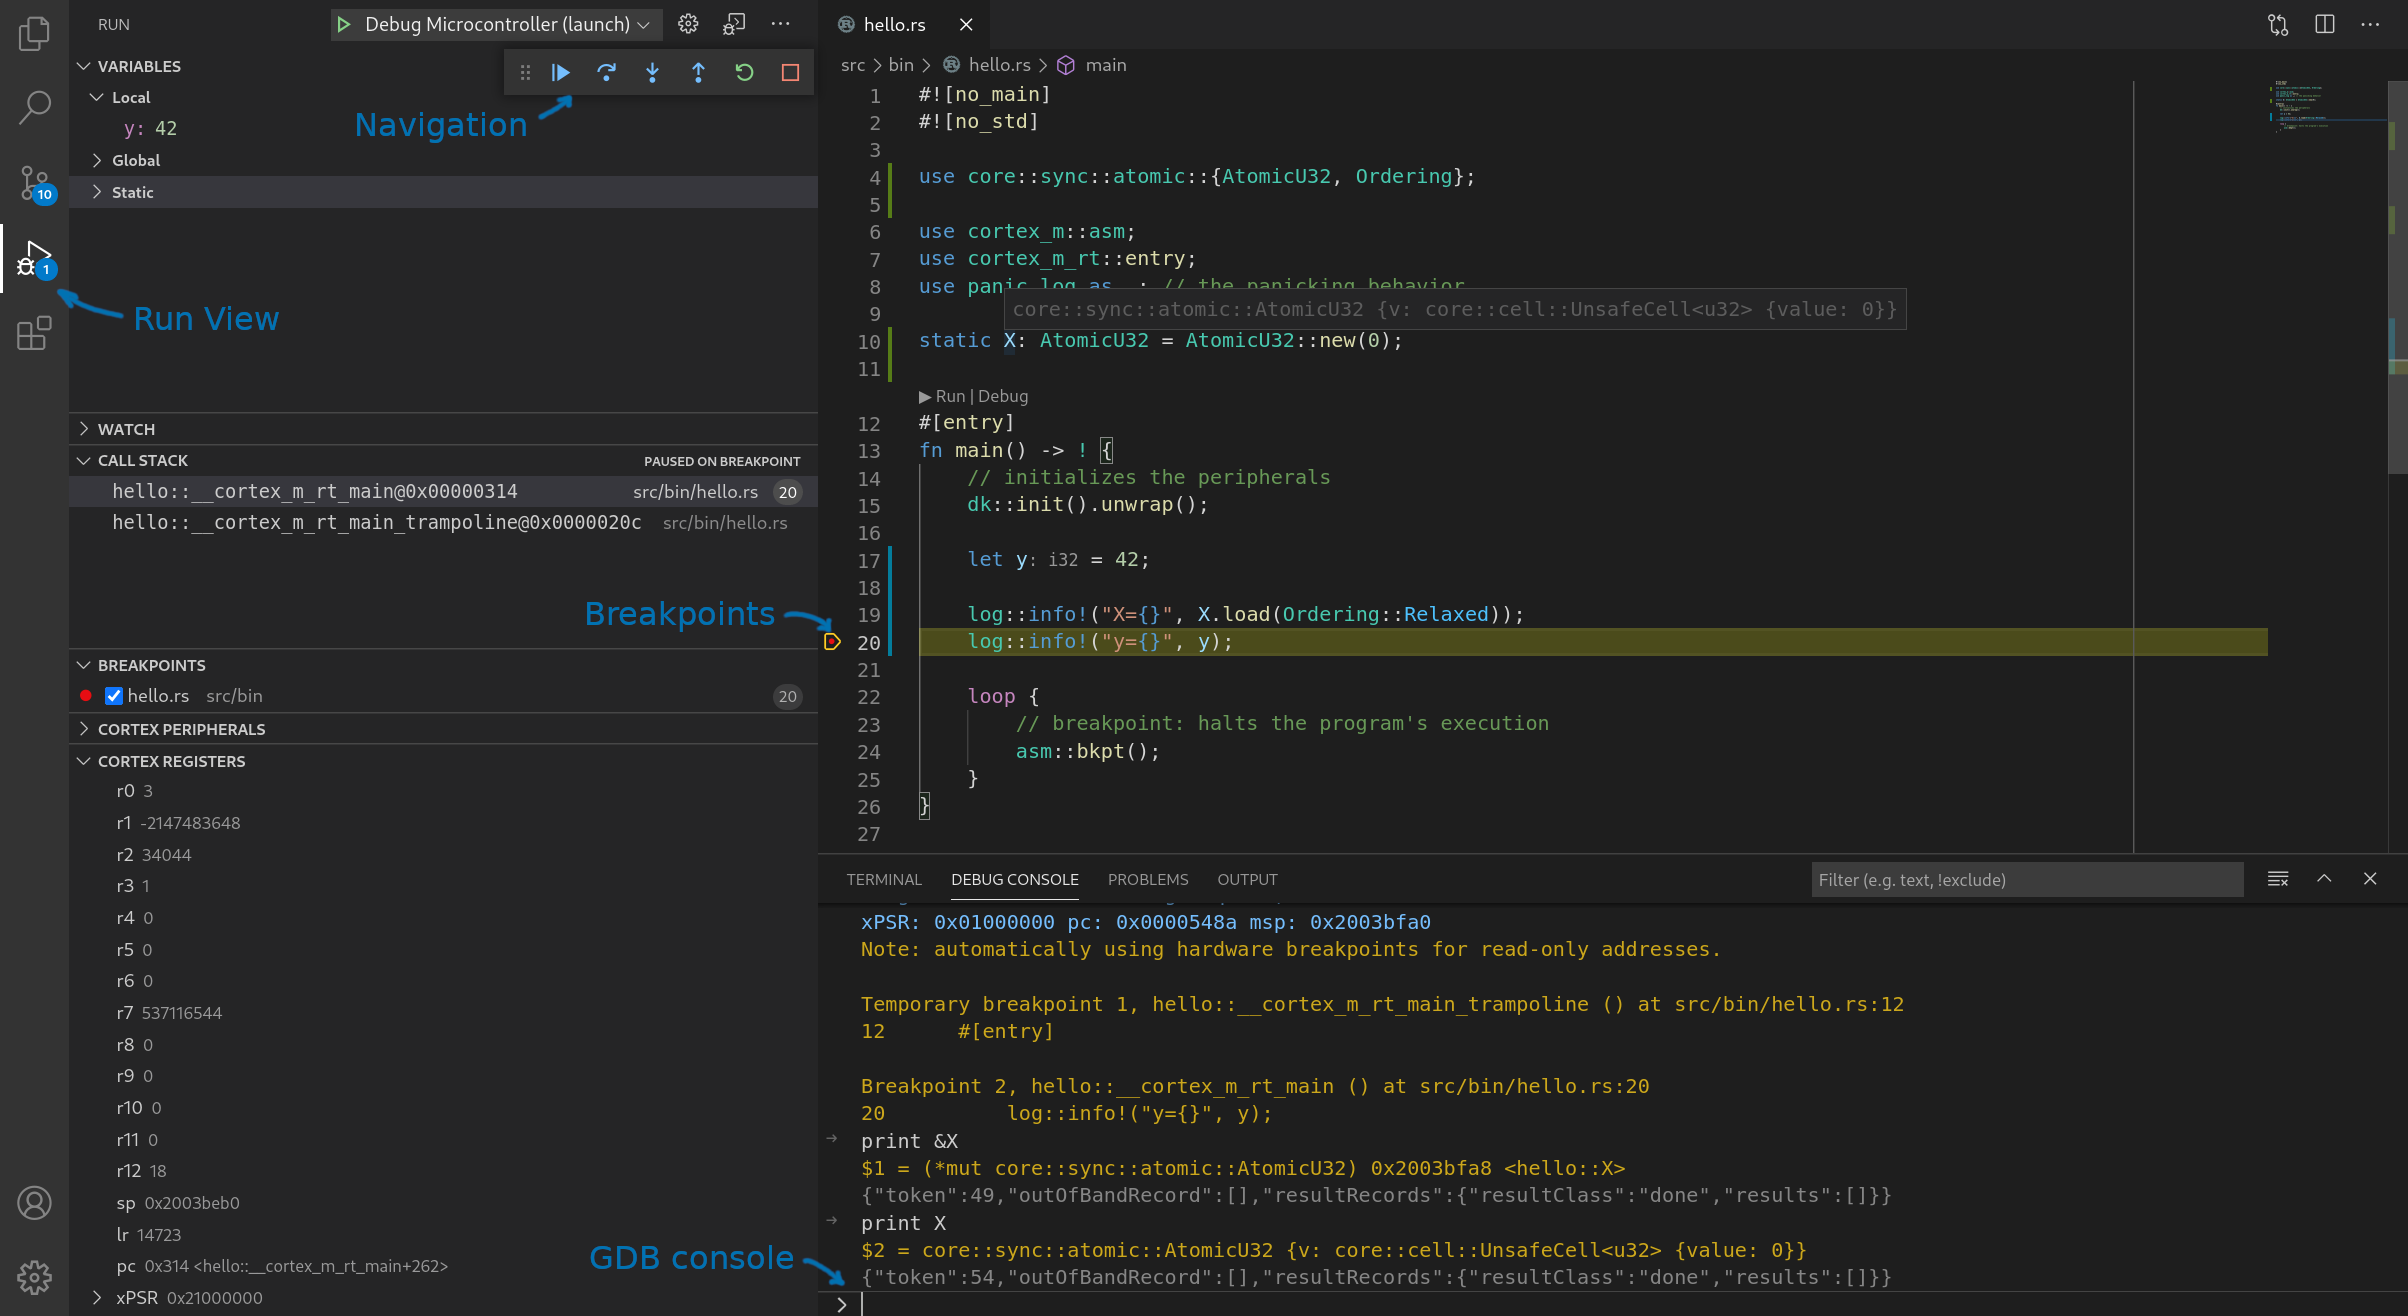Open the debug configuration dropdown
The height and width of the screenshot is (1316, 2408).
(x=496, y=24)
